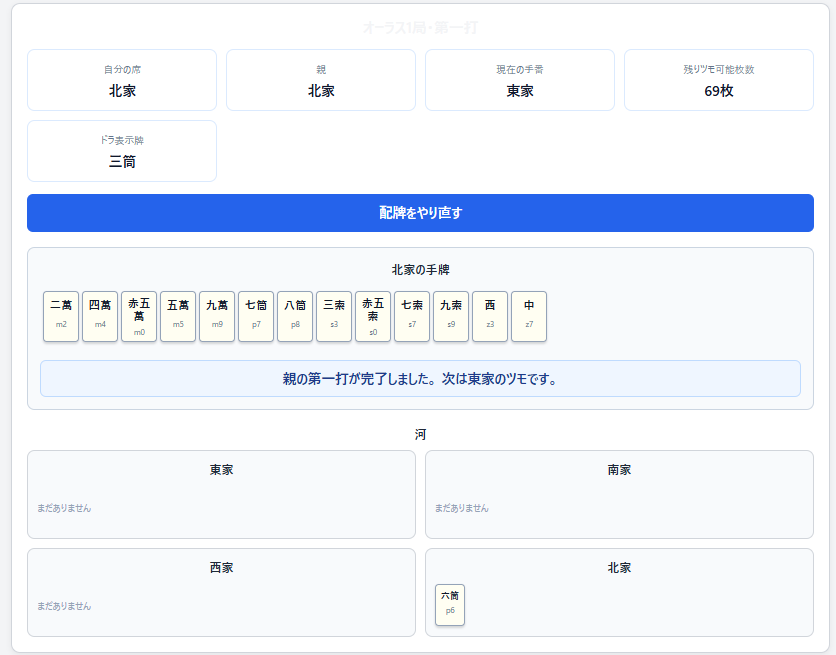
Task: Select the 九萬 tile
Action: click(217, 316)
